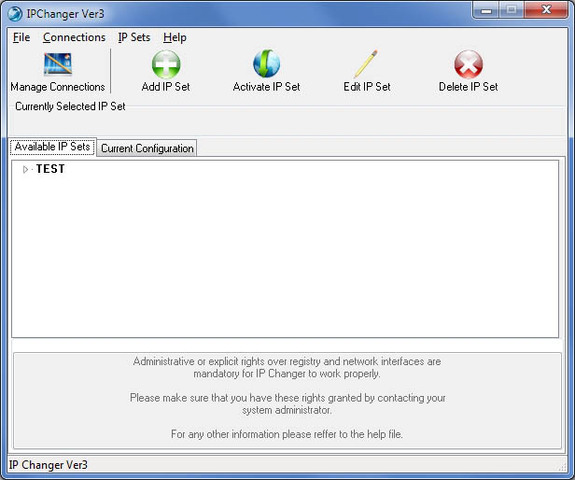Screen dimensions: 575x480
Task: Click the red Delete IP Set icon
Action: point(468,64)
